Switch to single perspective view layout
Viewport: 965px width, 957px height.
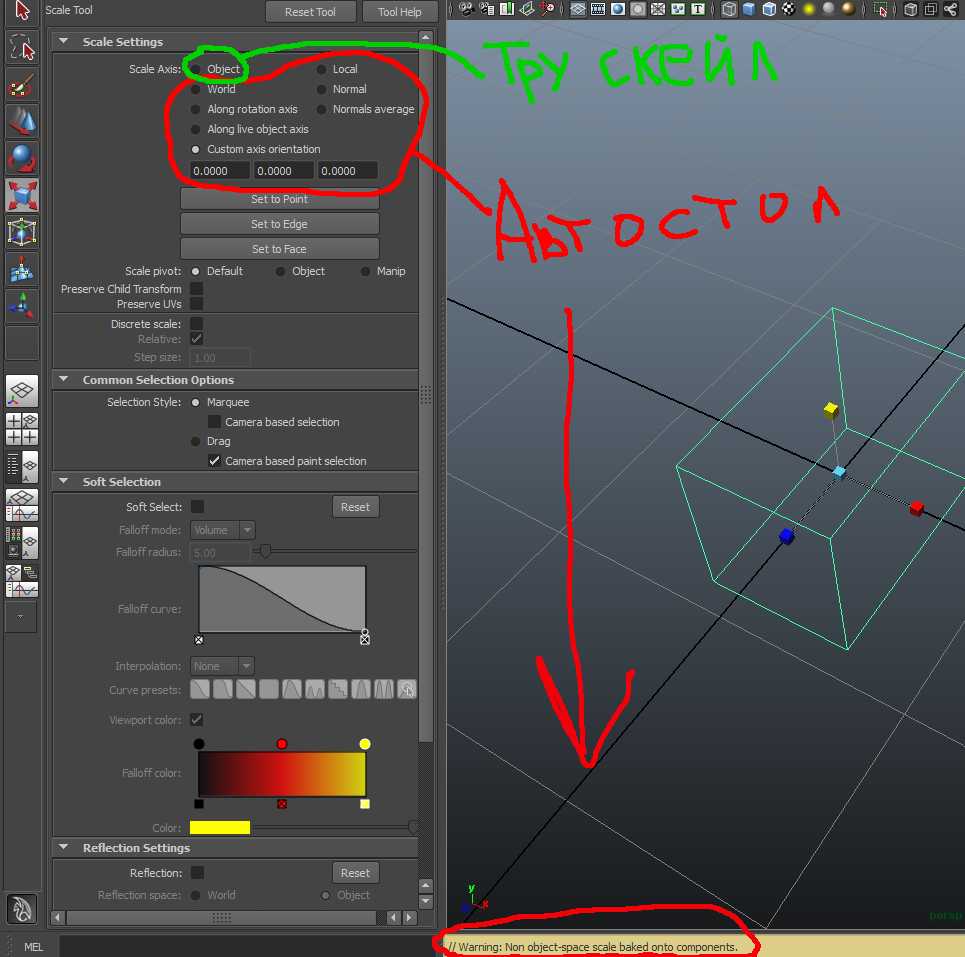click(21, 390)
